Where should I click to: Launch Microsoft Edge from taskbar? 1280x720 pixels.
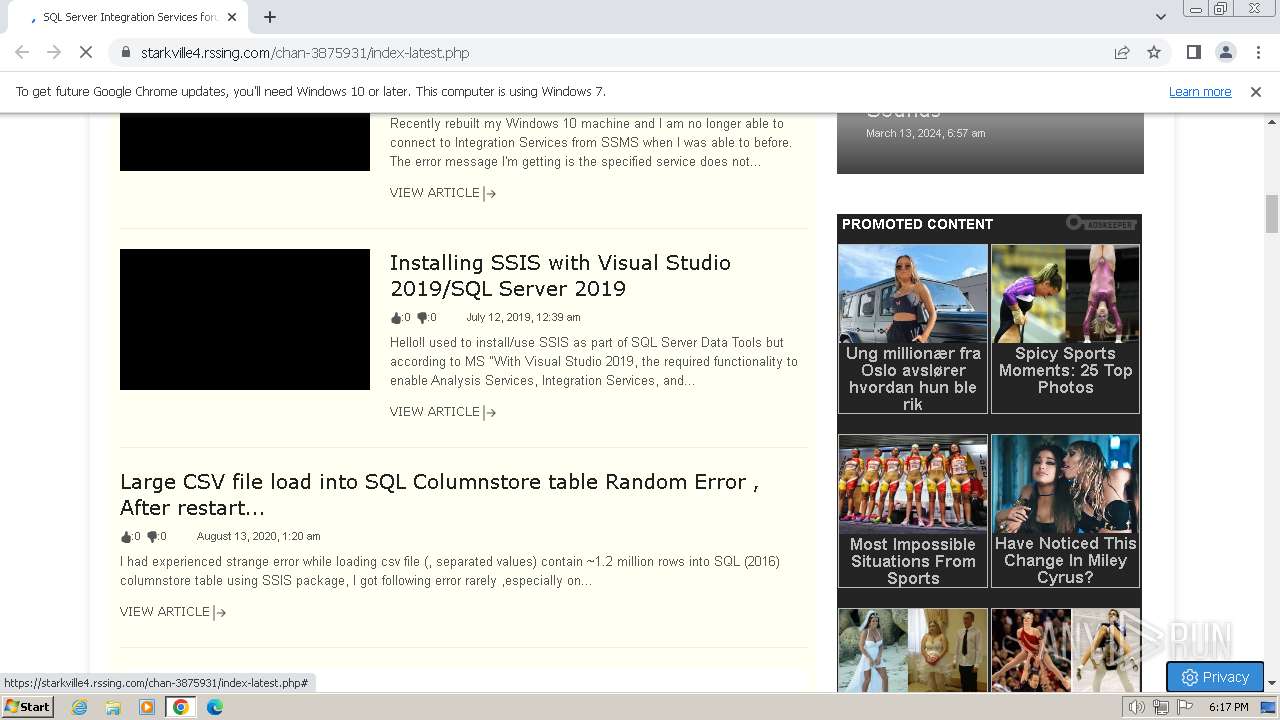[x=215, y=707]
